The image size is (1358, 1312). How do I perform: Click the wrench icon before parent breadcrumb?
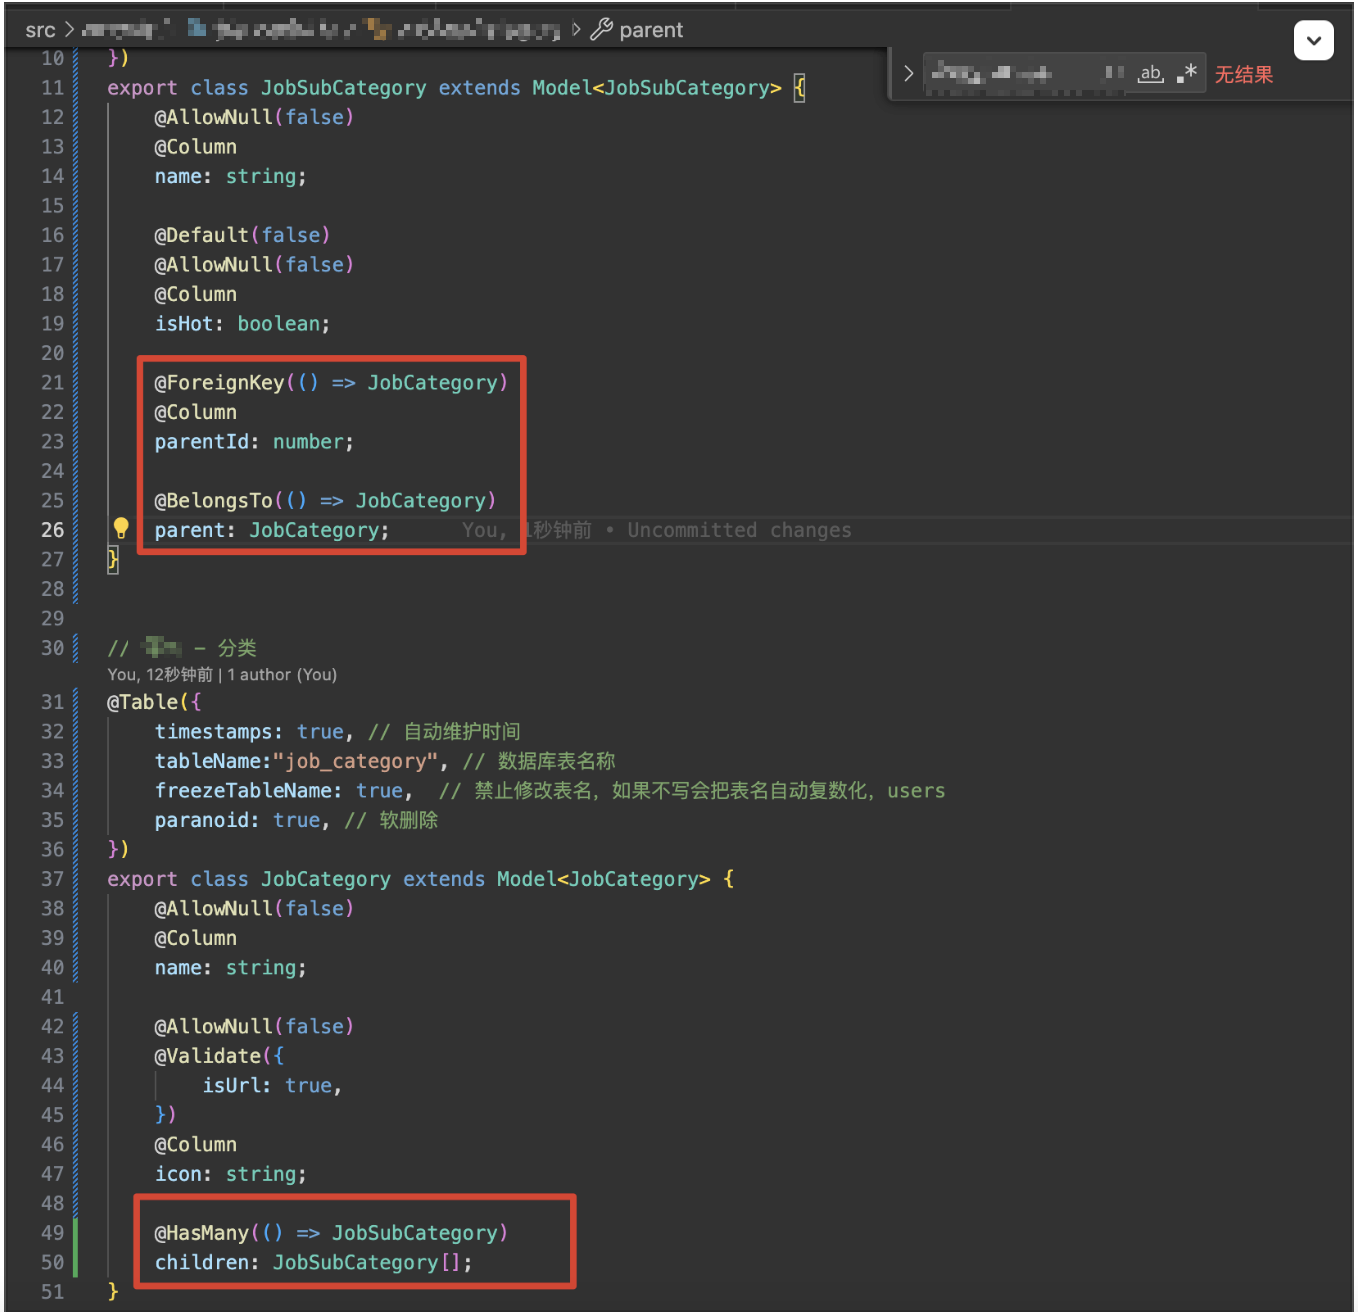(601, 30)
